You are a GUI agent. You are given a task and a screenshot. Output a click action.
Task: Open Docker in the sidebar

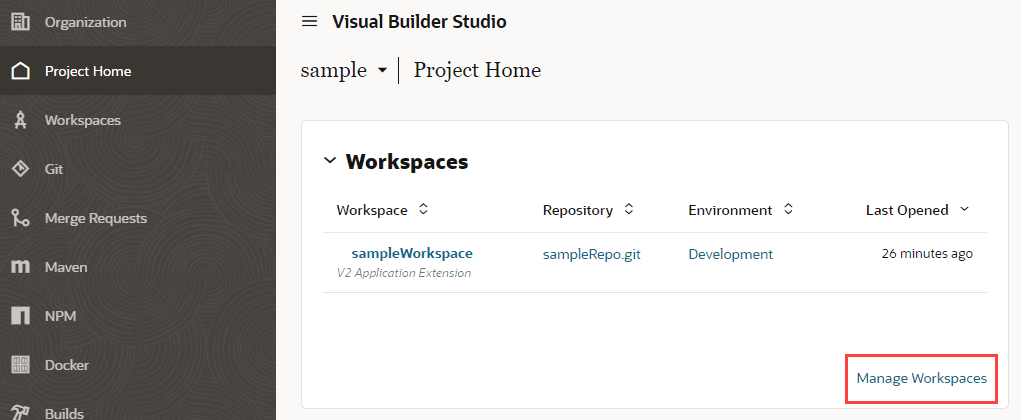click(x=137, y=365)
